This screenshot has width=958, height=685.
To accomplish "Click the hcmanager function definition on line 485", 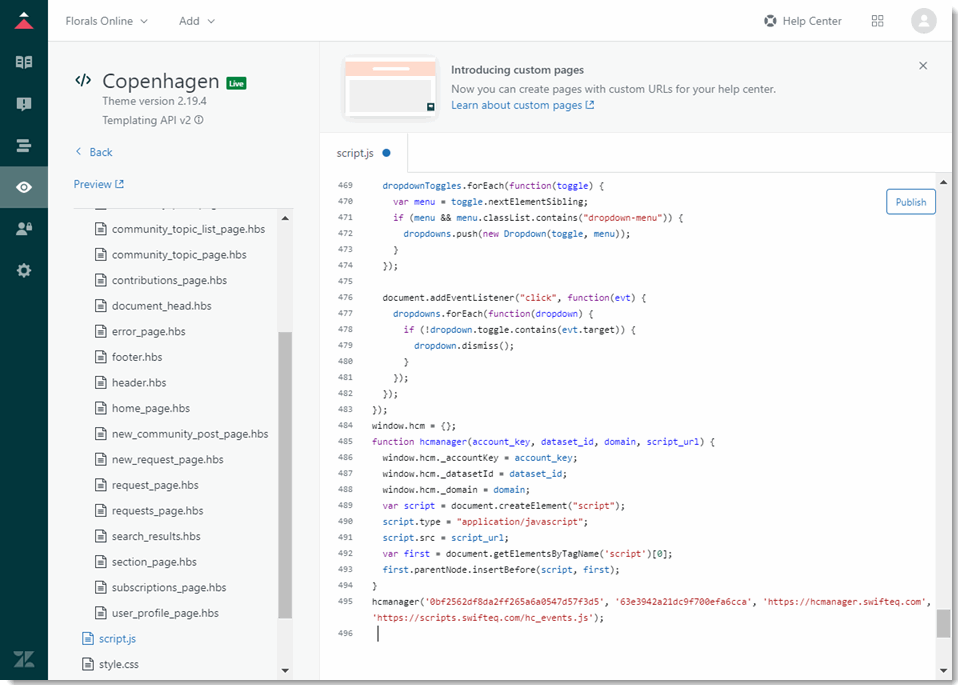I will point(543,441).
